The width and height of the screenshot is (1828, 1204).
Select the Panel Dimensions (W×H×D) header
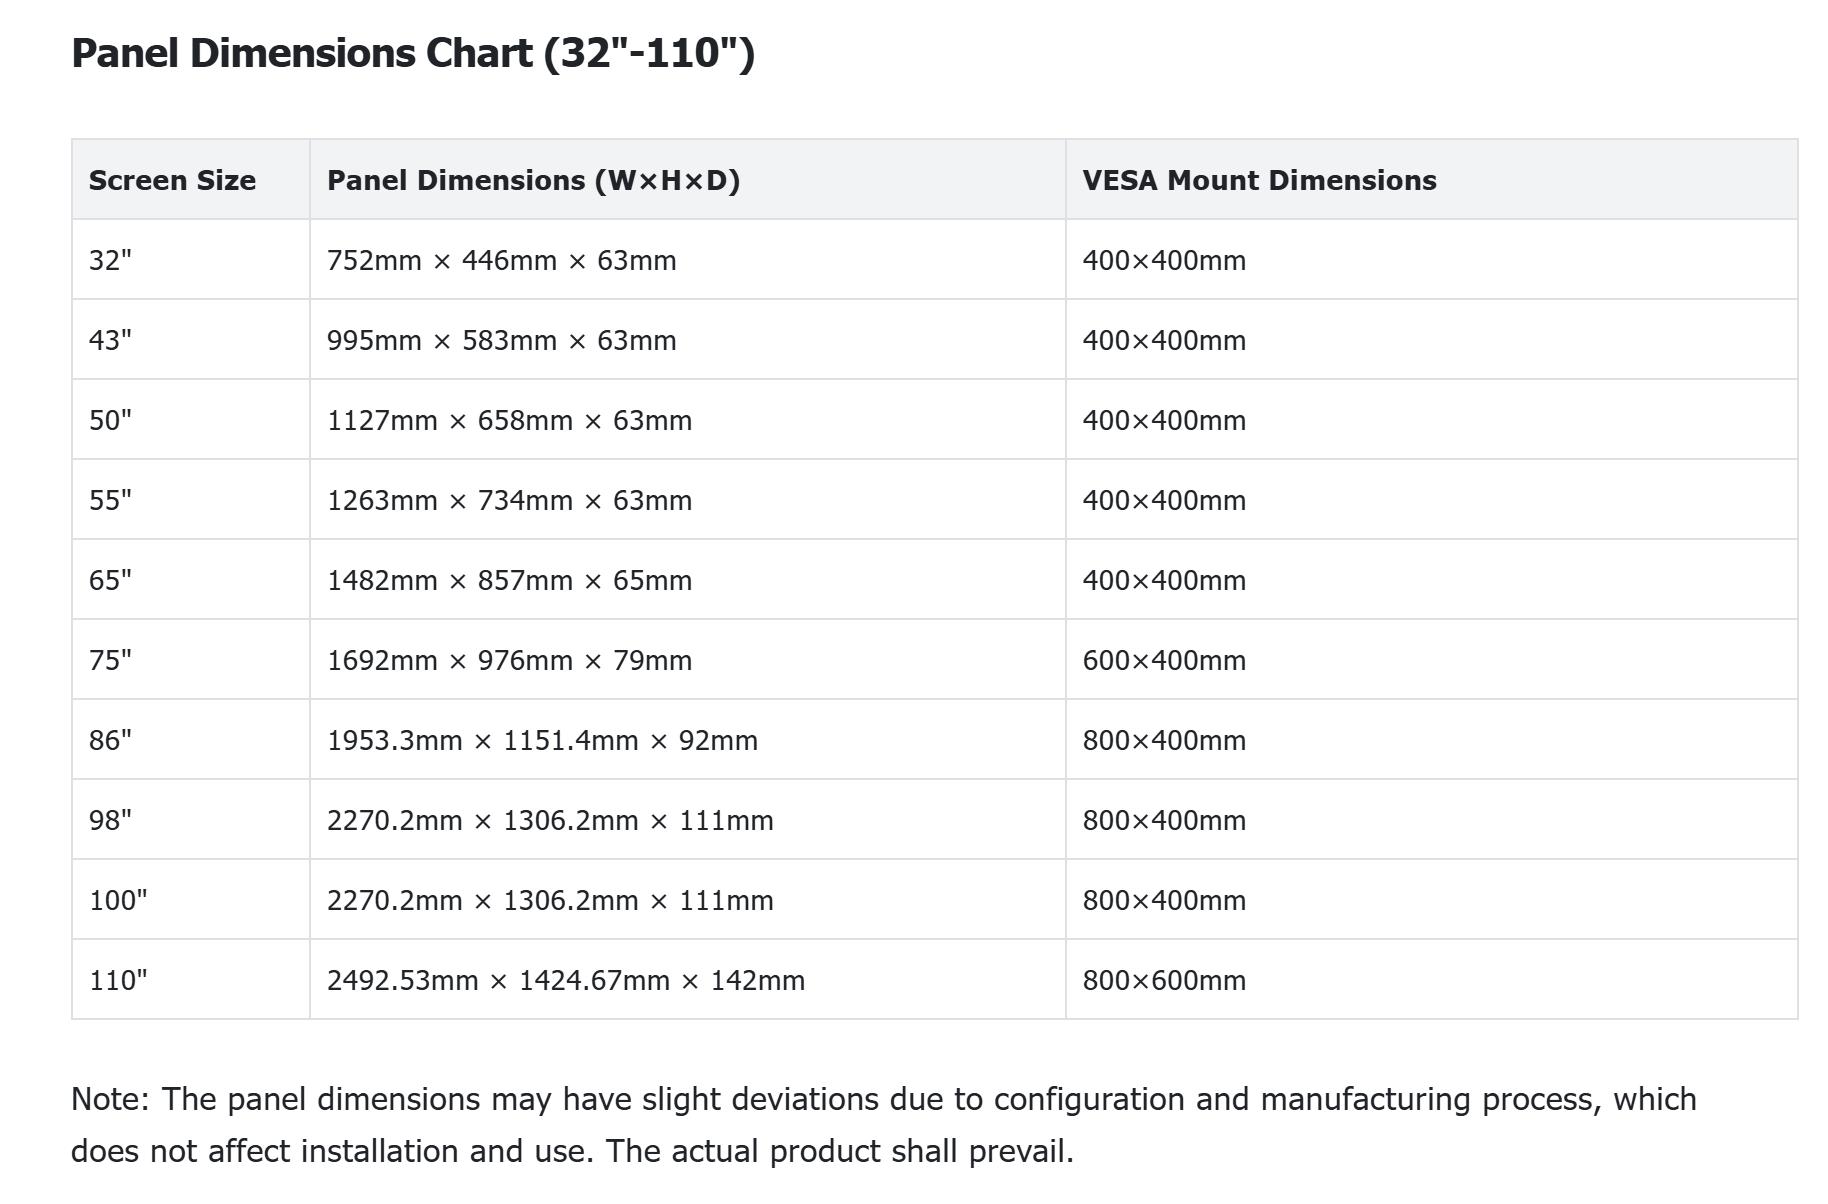click(x=533, y=181)
